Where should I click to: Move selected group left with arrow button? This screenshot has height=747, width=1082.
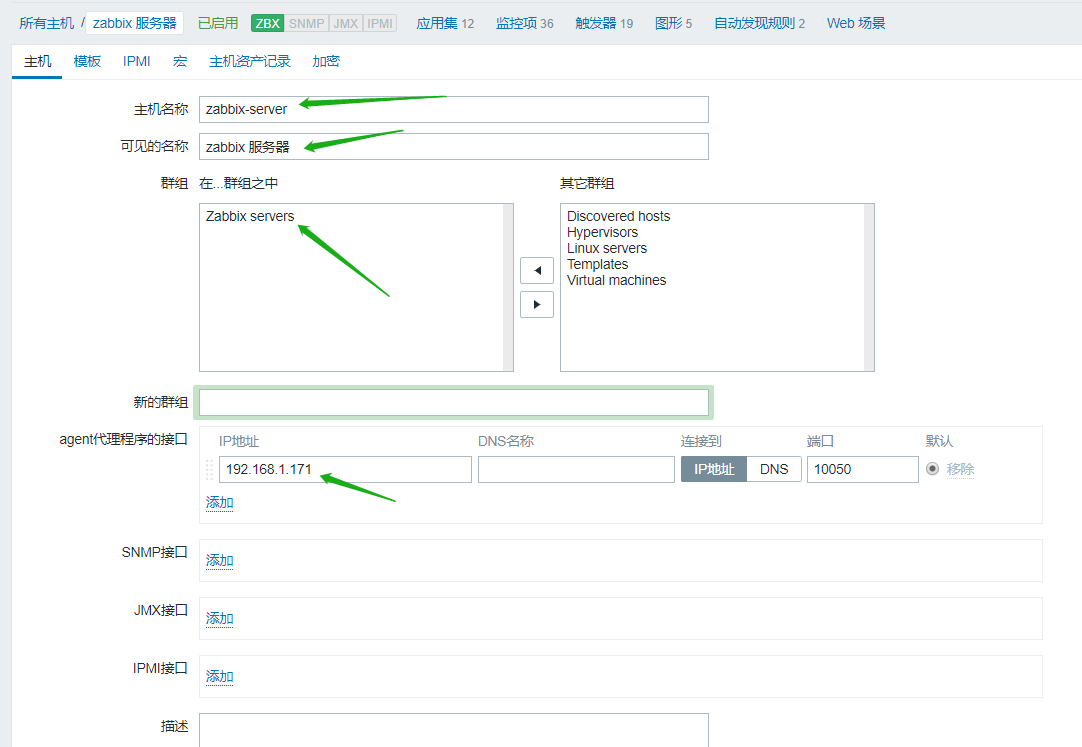pos(537,270)
